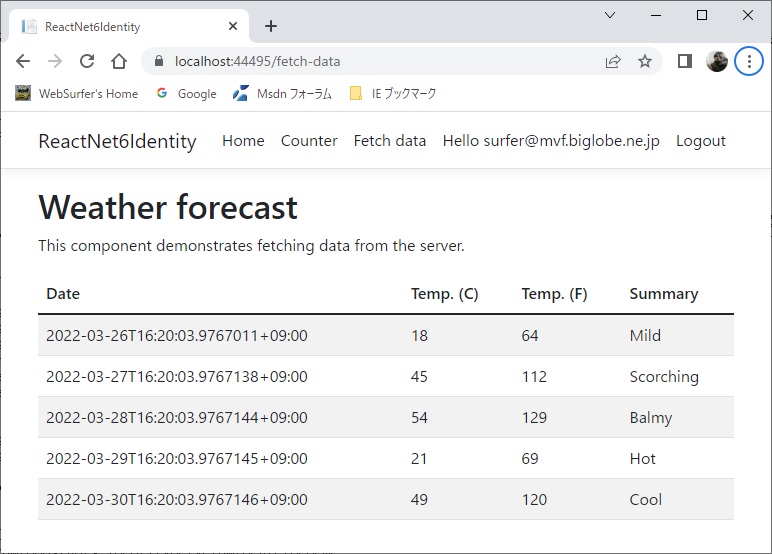This screenshot has width=772, height=554.
Task: Click the description text about fetching data
Action: pos(252,245)
